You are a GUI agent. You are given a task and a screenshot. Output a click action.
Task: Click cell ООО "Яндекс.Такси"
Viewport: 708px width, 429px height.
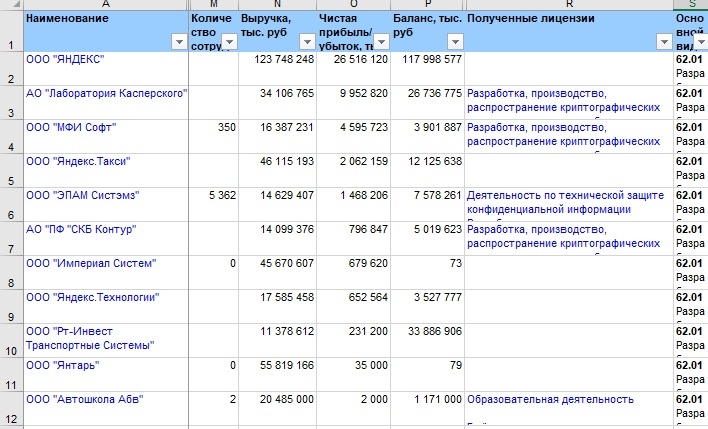pos(106,171)
